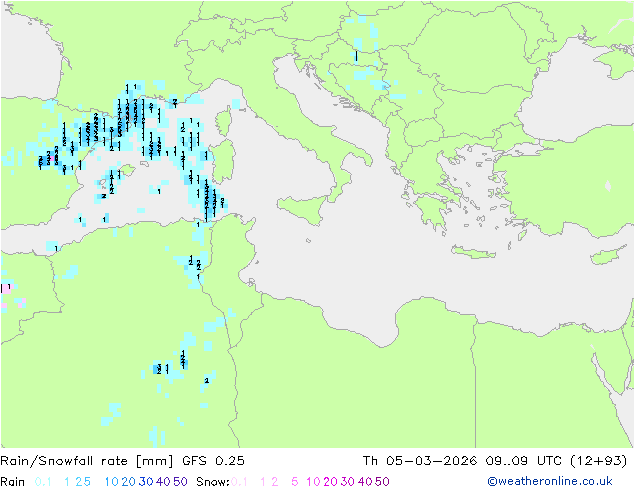
Task: Pick the Snow legend 10 value
Action: [313, 482]
